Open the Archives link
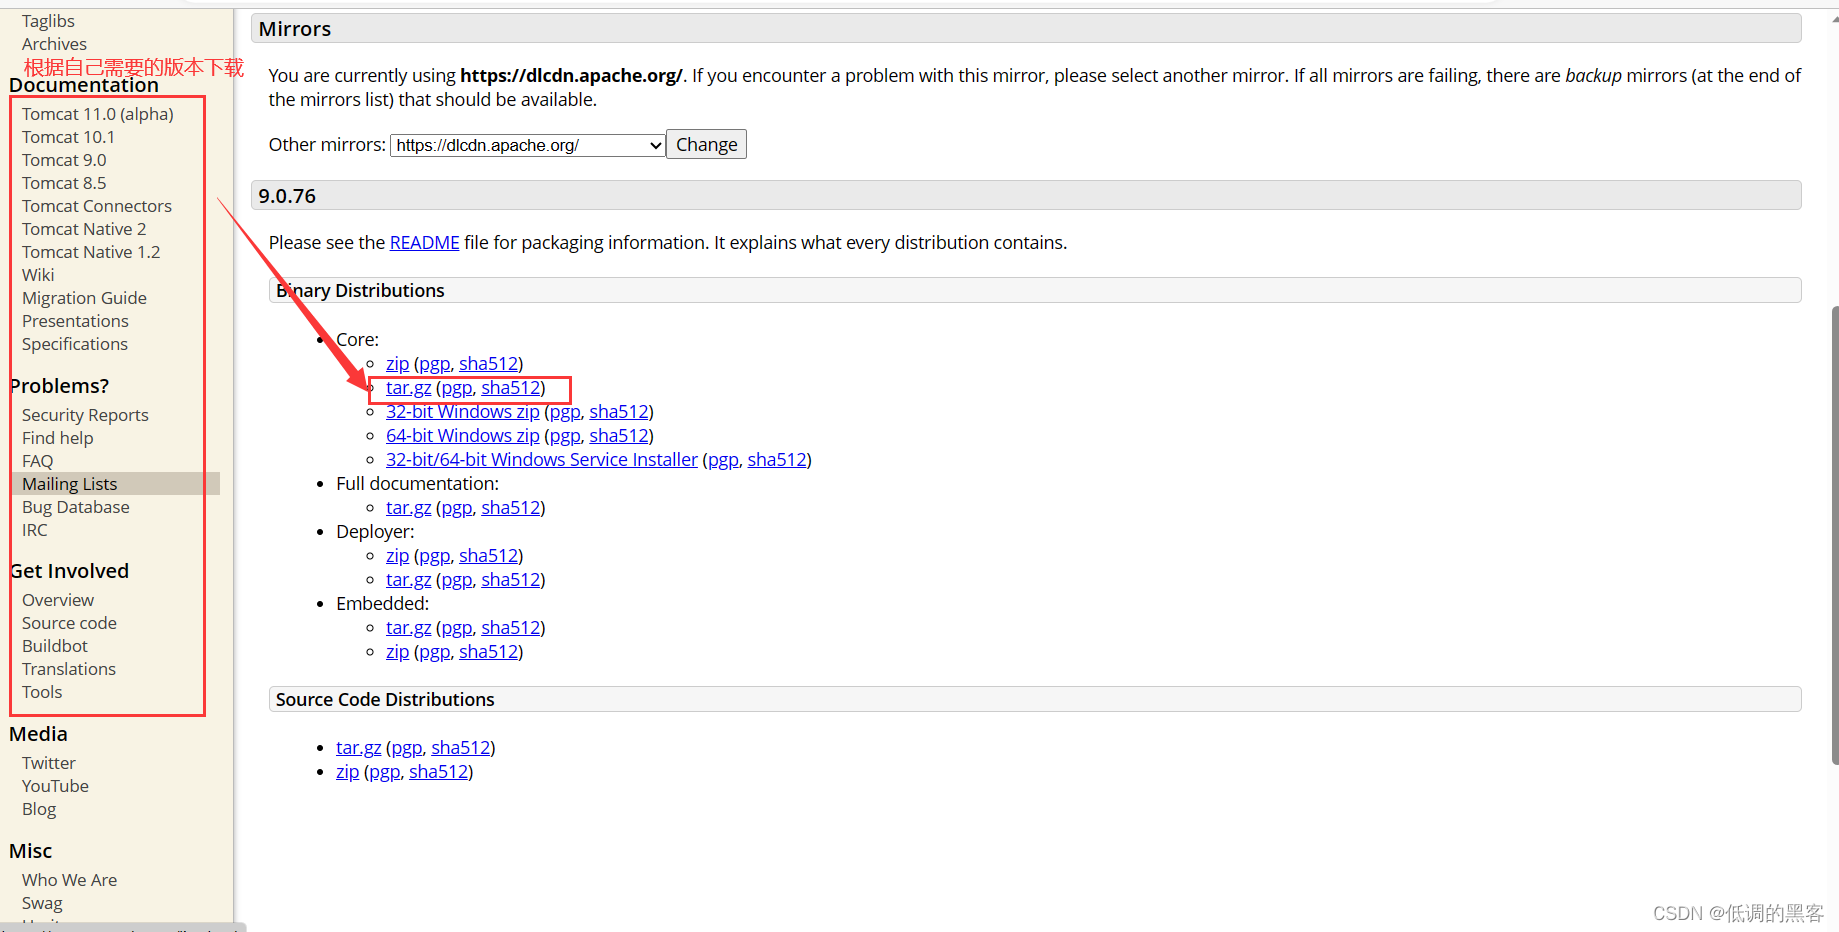The height and width of the screenshot is (932, 1839). [x=54, y=44]
